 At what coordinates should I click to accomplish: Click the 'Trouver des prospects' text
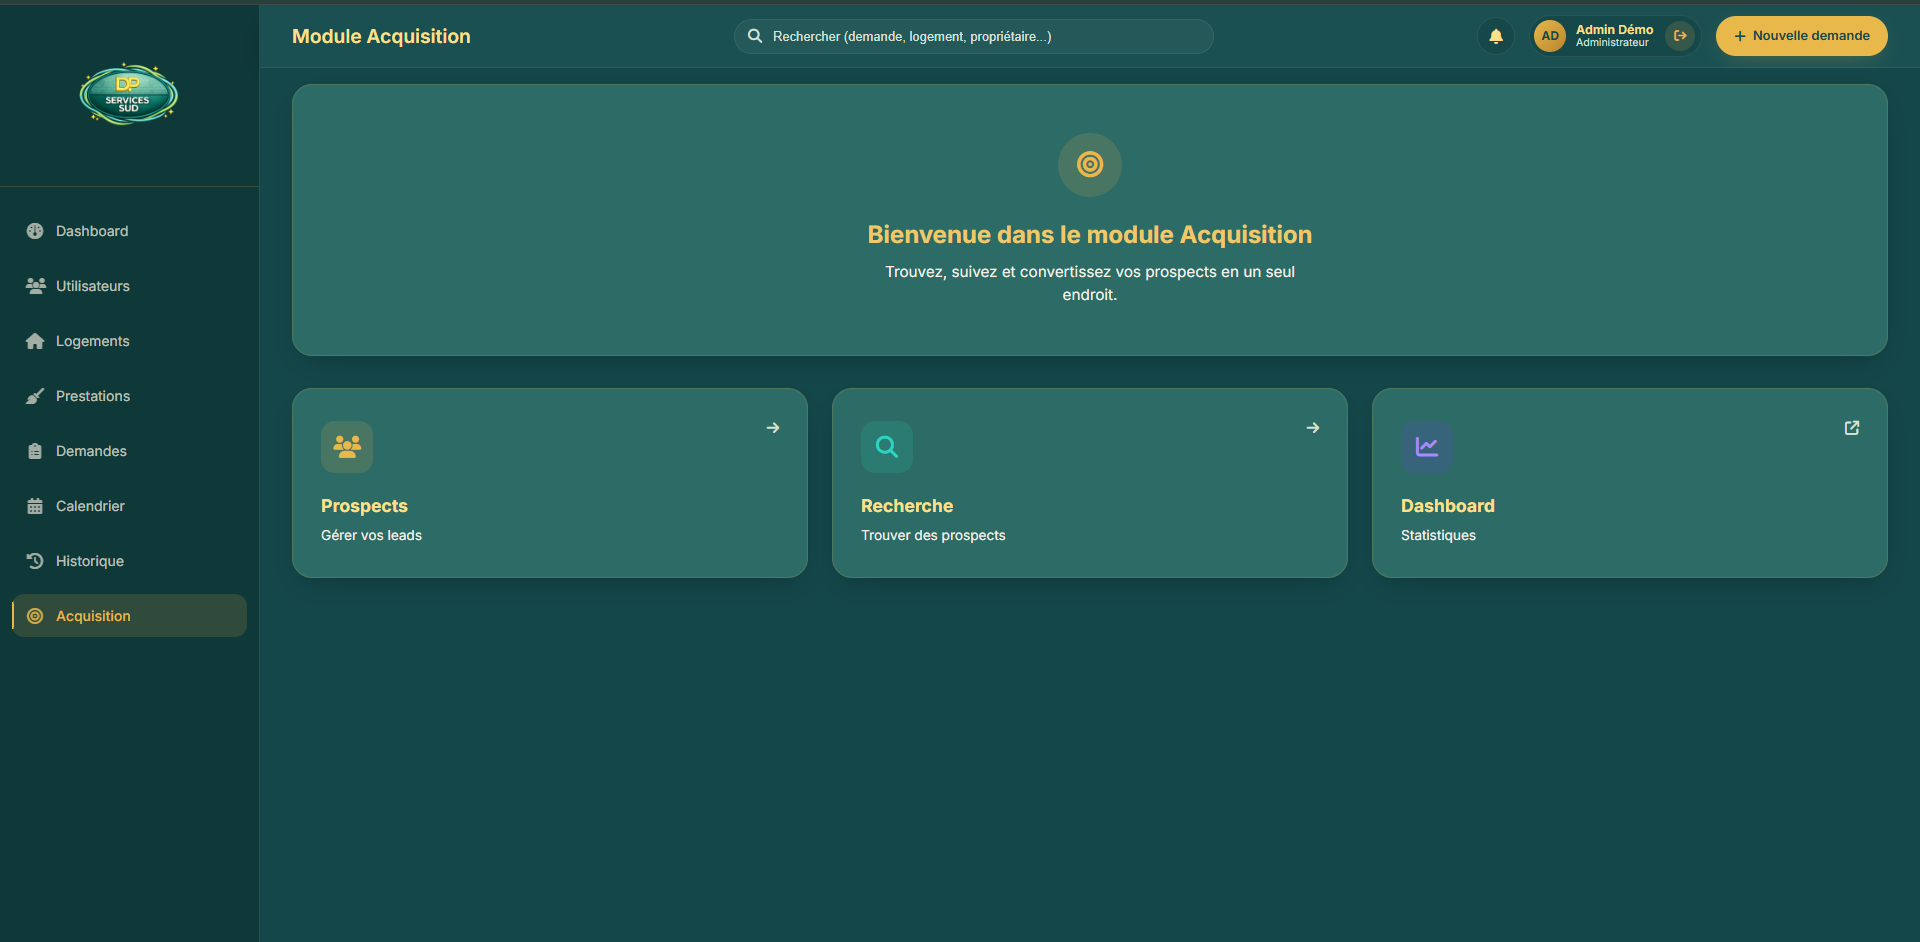tap(933, 535)
